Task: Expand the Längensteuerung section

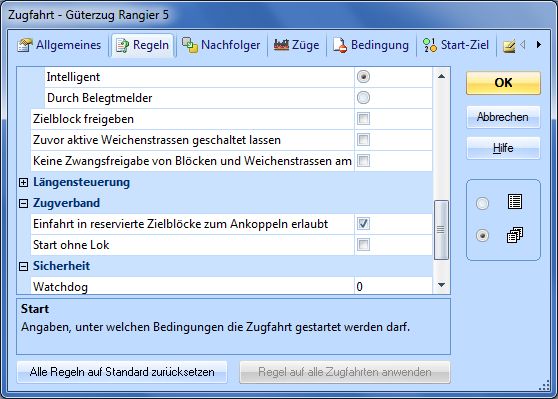Action: pos(23,182)
